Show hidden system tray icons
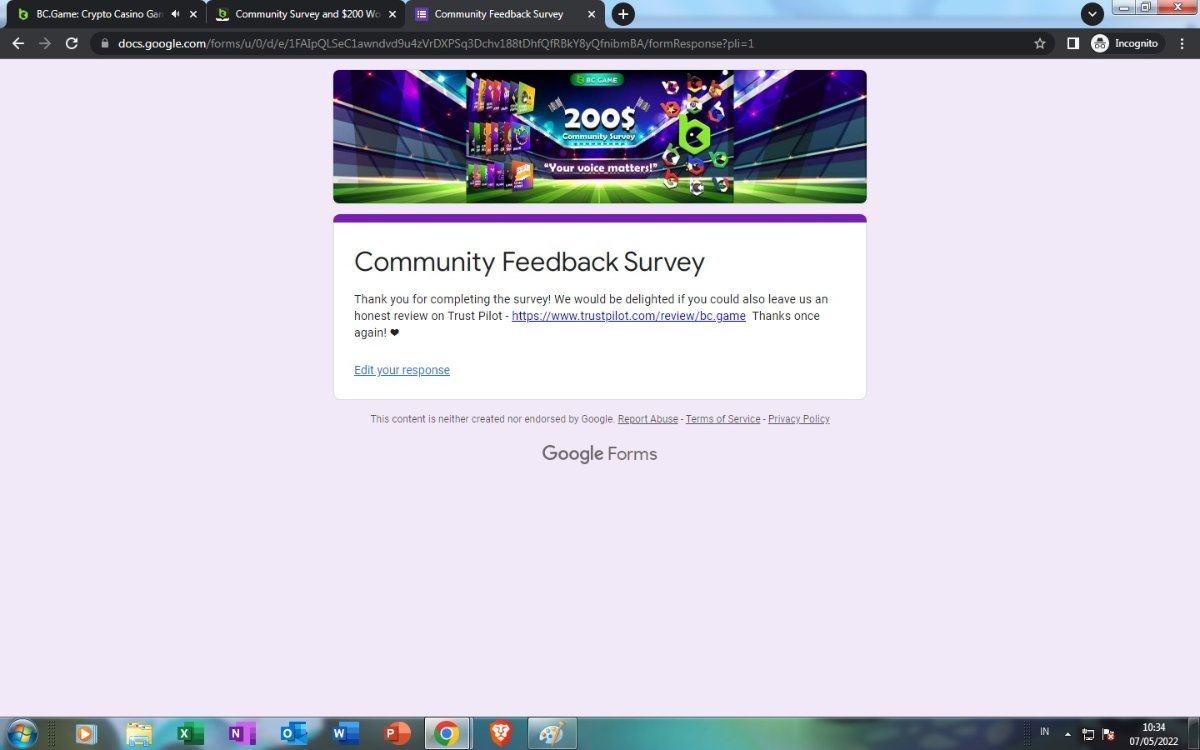 [1068, 733]
